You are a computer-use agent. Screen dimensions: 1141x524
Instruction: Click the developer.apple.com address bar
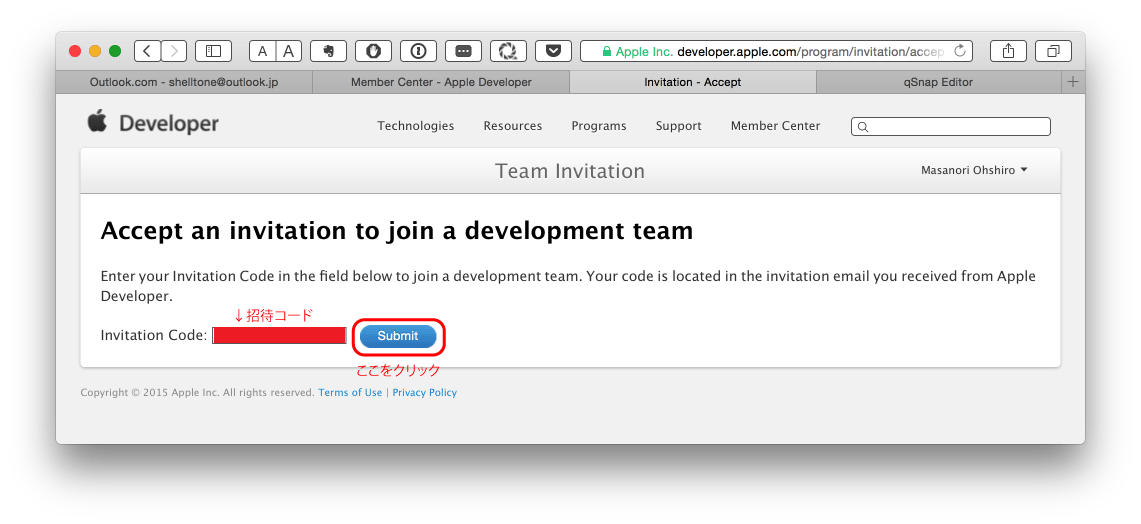point(777,51)
